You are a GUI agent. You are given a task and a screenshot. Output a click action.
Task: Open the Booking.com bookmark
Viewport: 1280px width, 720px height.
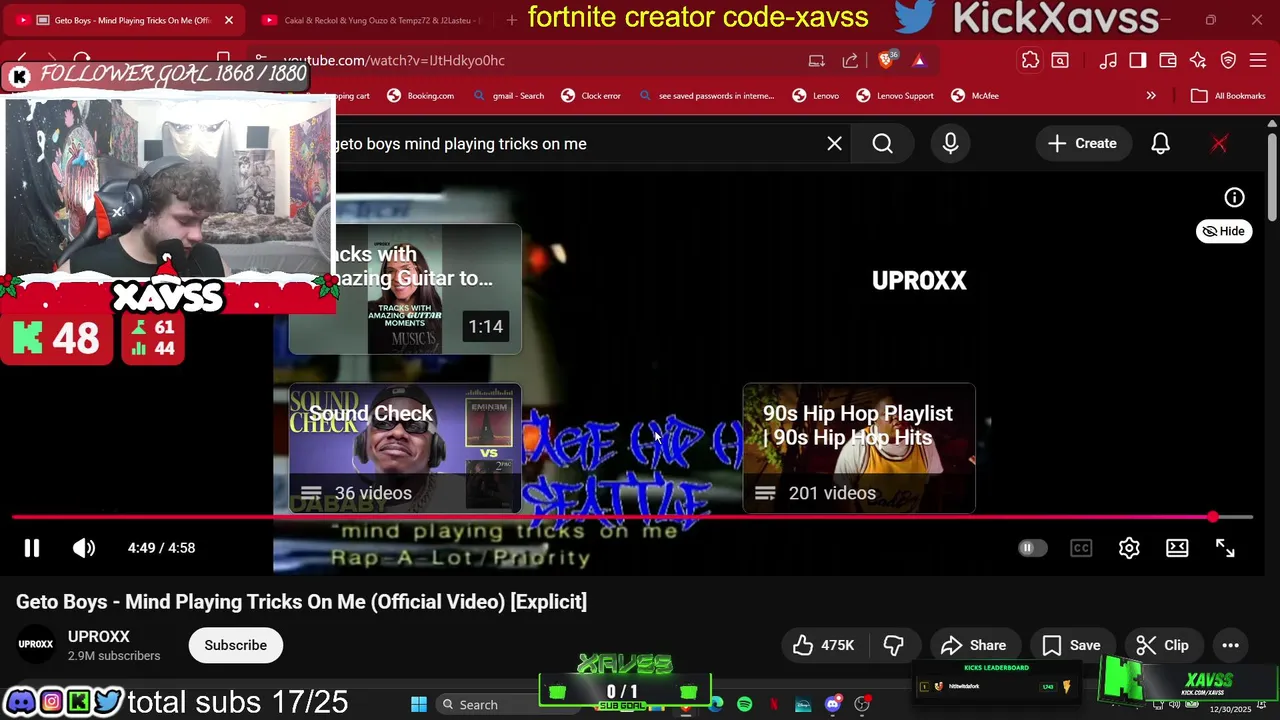420,96
